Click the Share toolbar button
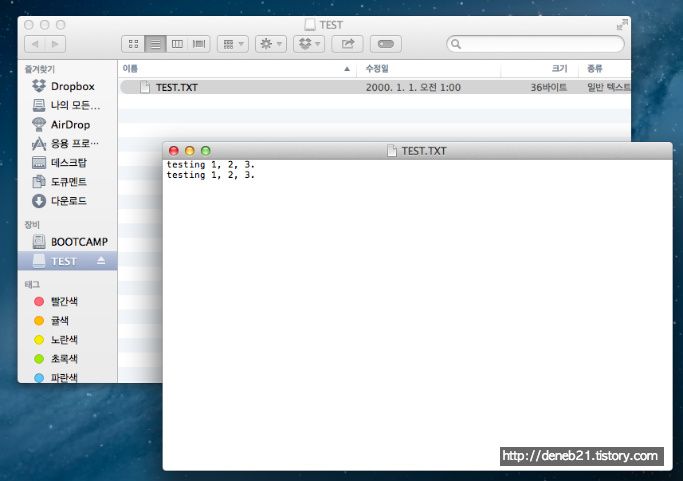Image resolution: width=683 pixels, height=481 pixels. point(348,44)
